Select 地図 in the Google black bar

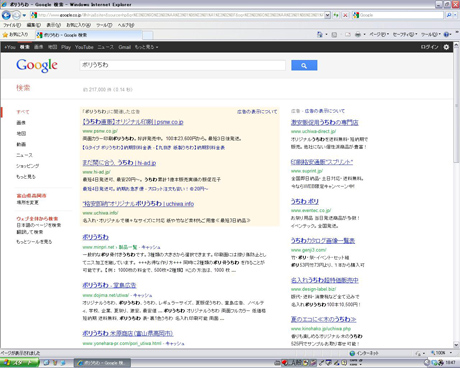pyautogui.click(x=52, y=47)
